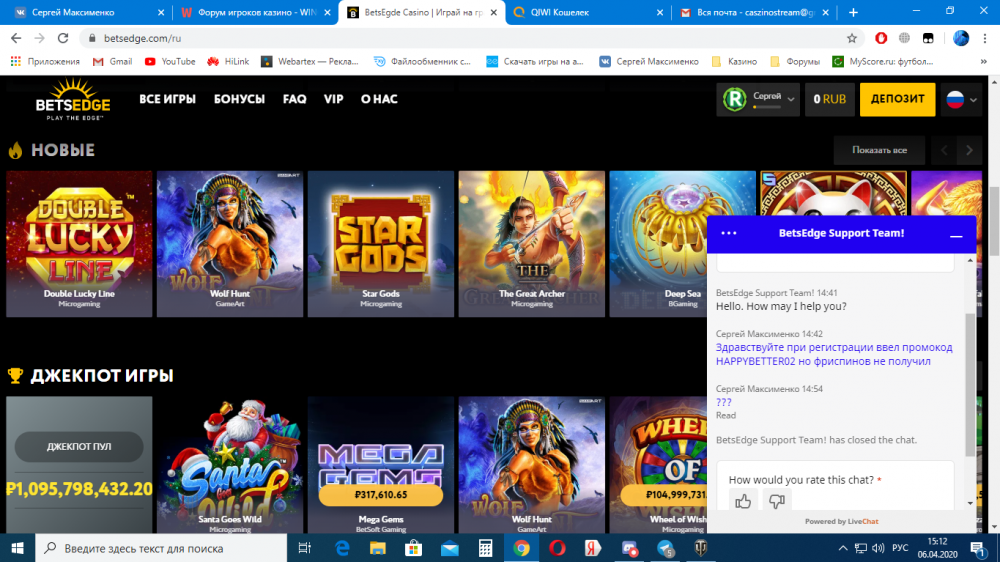Open Gmail bookmark
Viewport: 1000px width, 562px height.
(112, 62)
